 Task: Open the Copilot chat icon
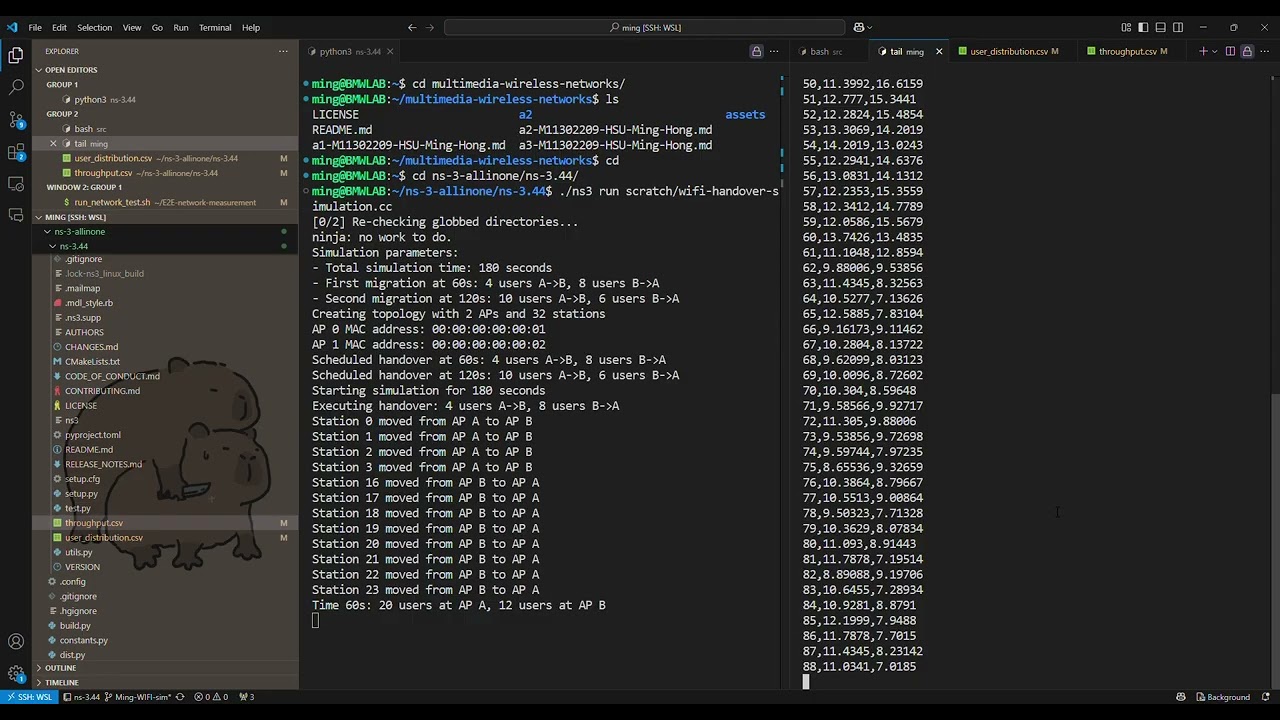click(x=859, y=27)
